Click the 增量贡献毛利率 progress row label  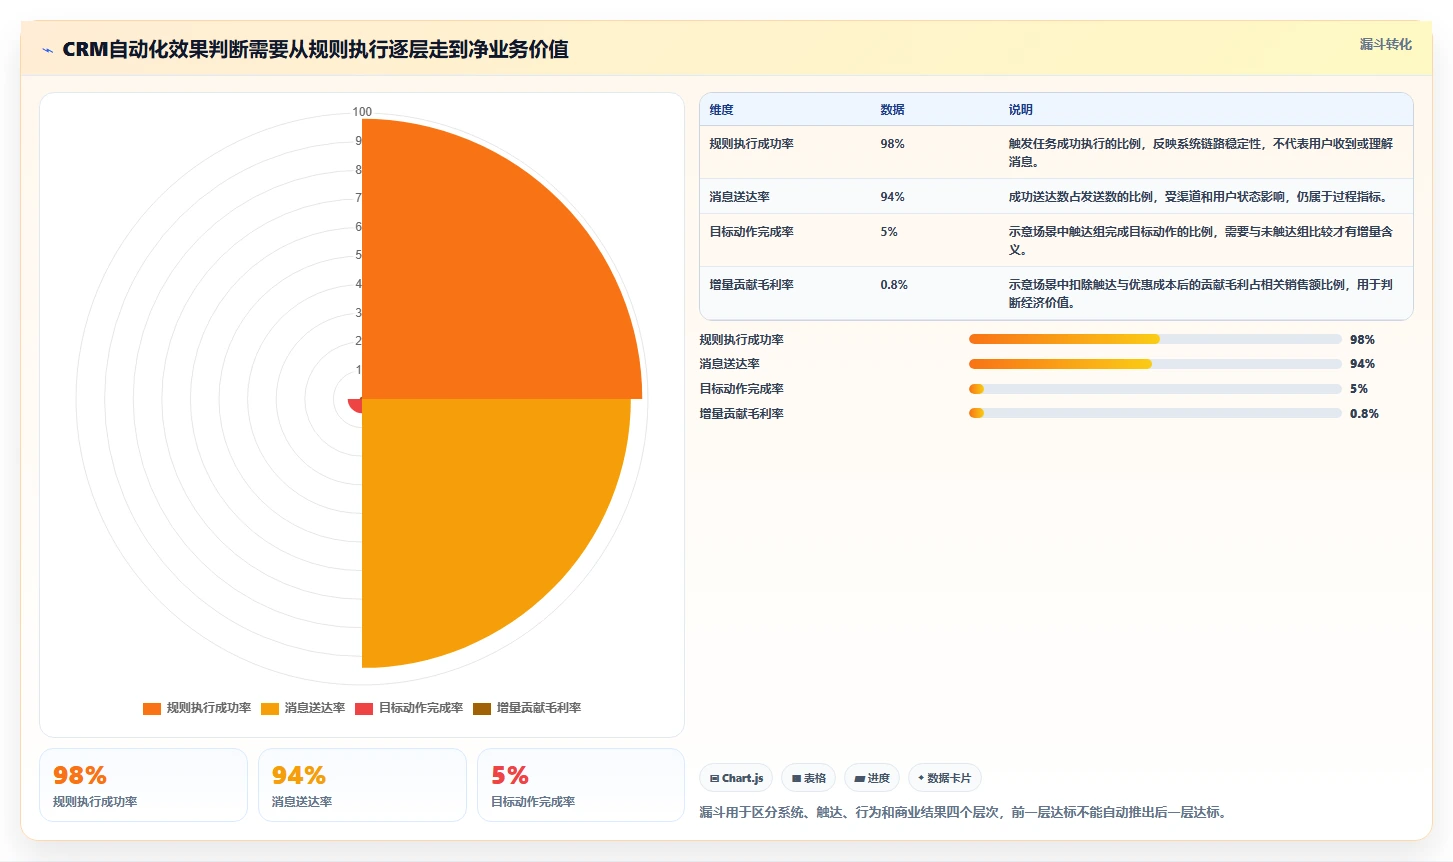(x=742, y=414)
